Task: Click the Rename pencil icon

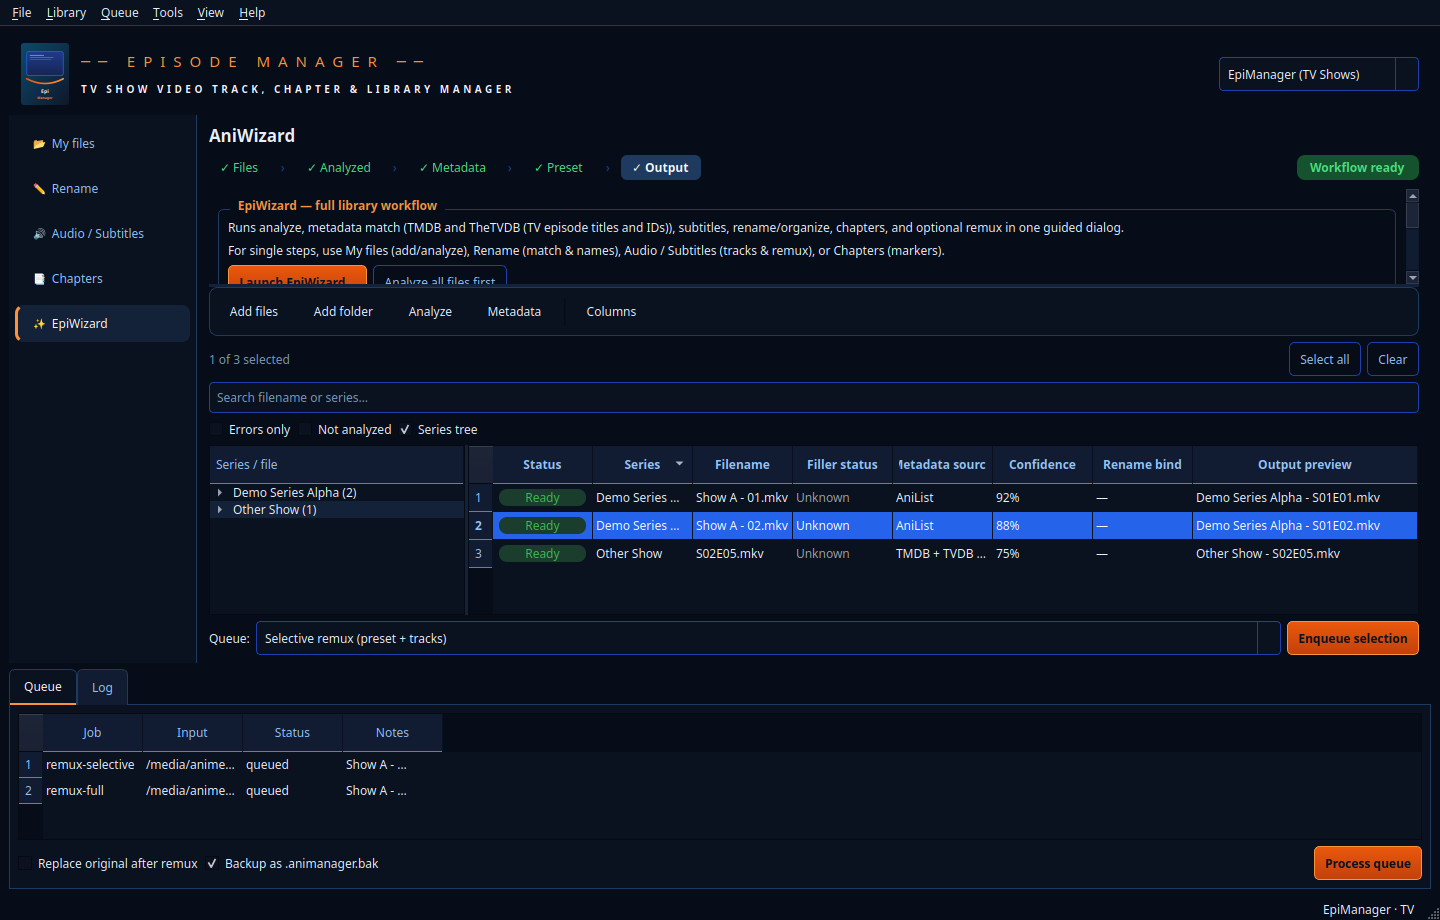Action: (x=39, y=189)
